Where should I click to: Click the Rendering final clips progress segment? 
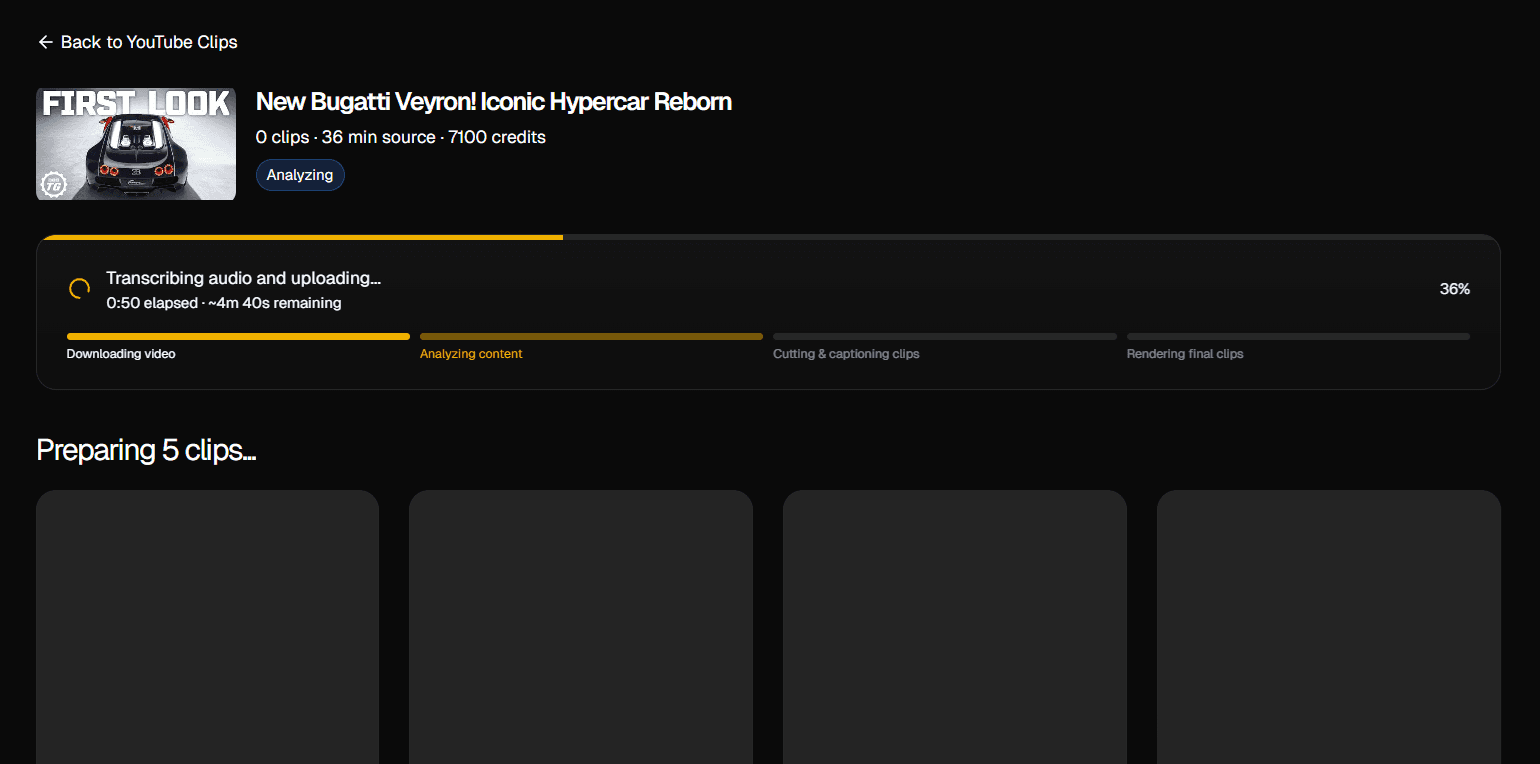(1297, 337)
